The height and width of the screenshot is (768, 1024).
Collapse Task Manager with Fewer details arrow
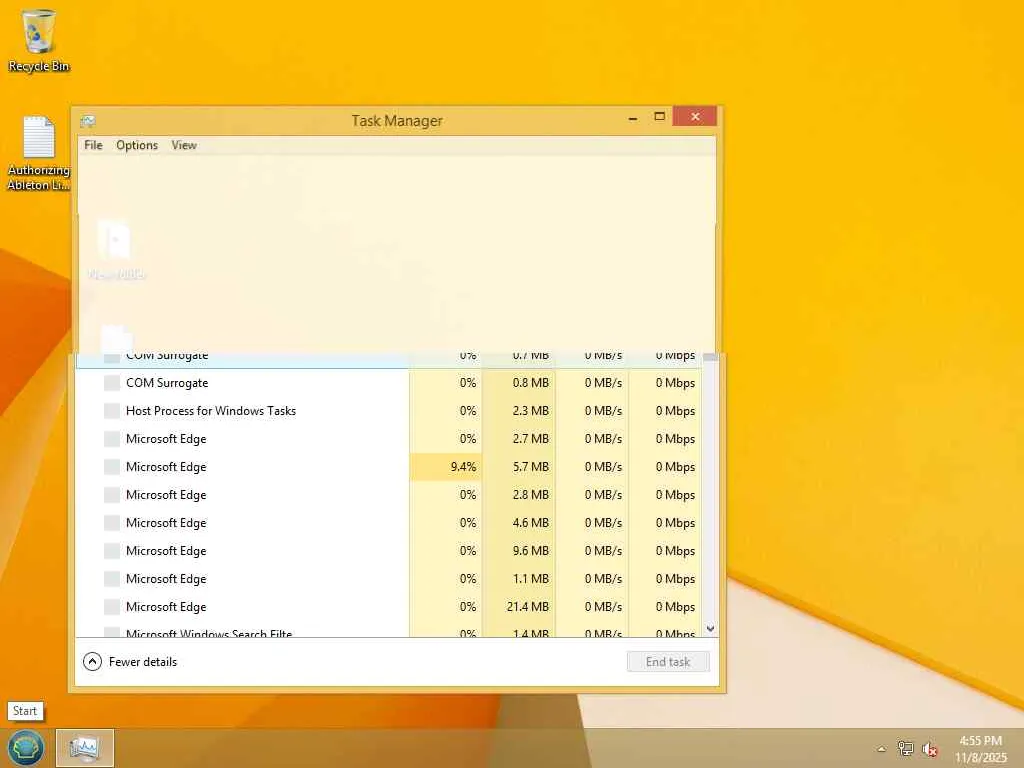click(93, 662)
